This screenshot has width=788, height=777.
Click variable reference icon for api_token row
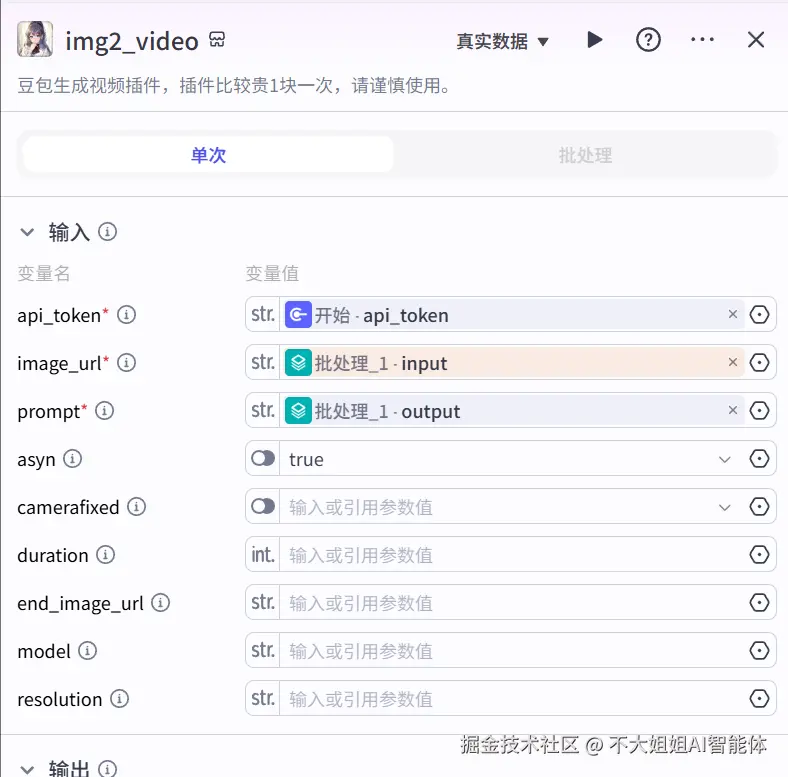759,315
